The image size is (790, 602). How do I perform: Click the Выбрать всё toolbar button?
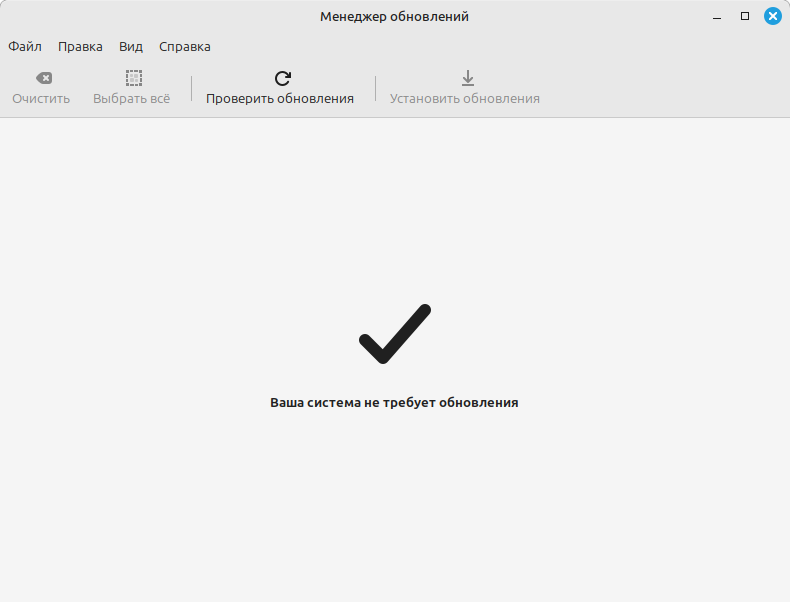(x=131, y=88)
